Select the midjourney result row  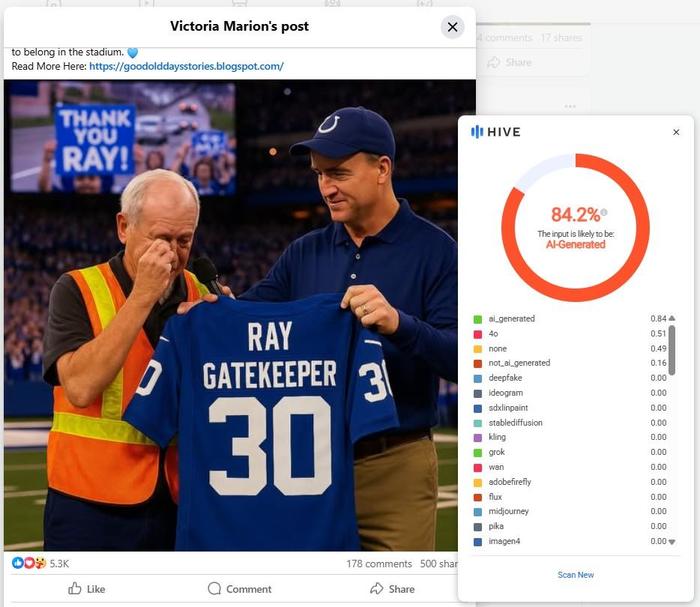575,511
